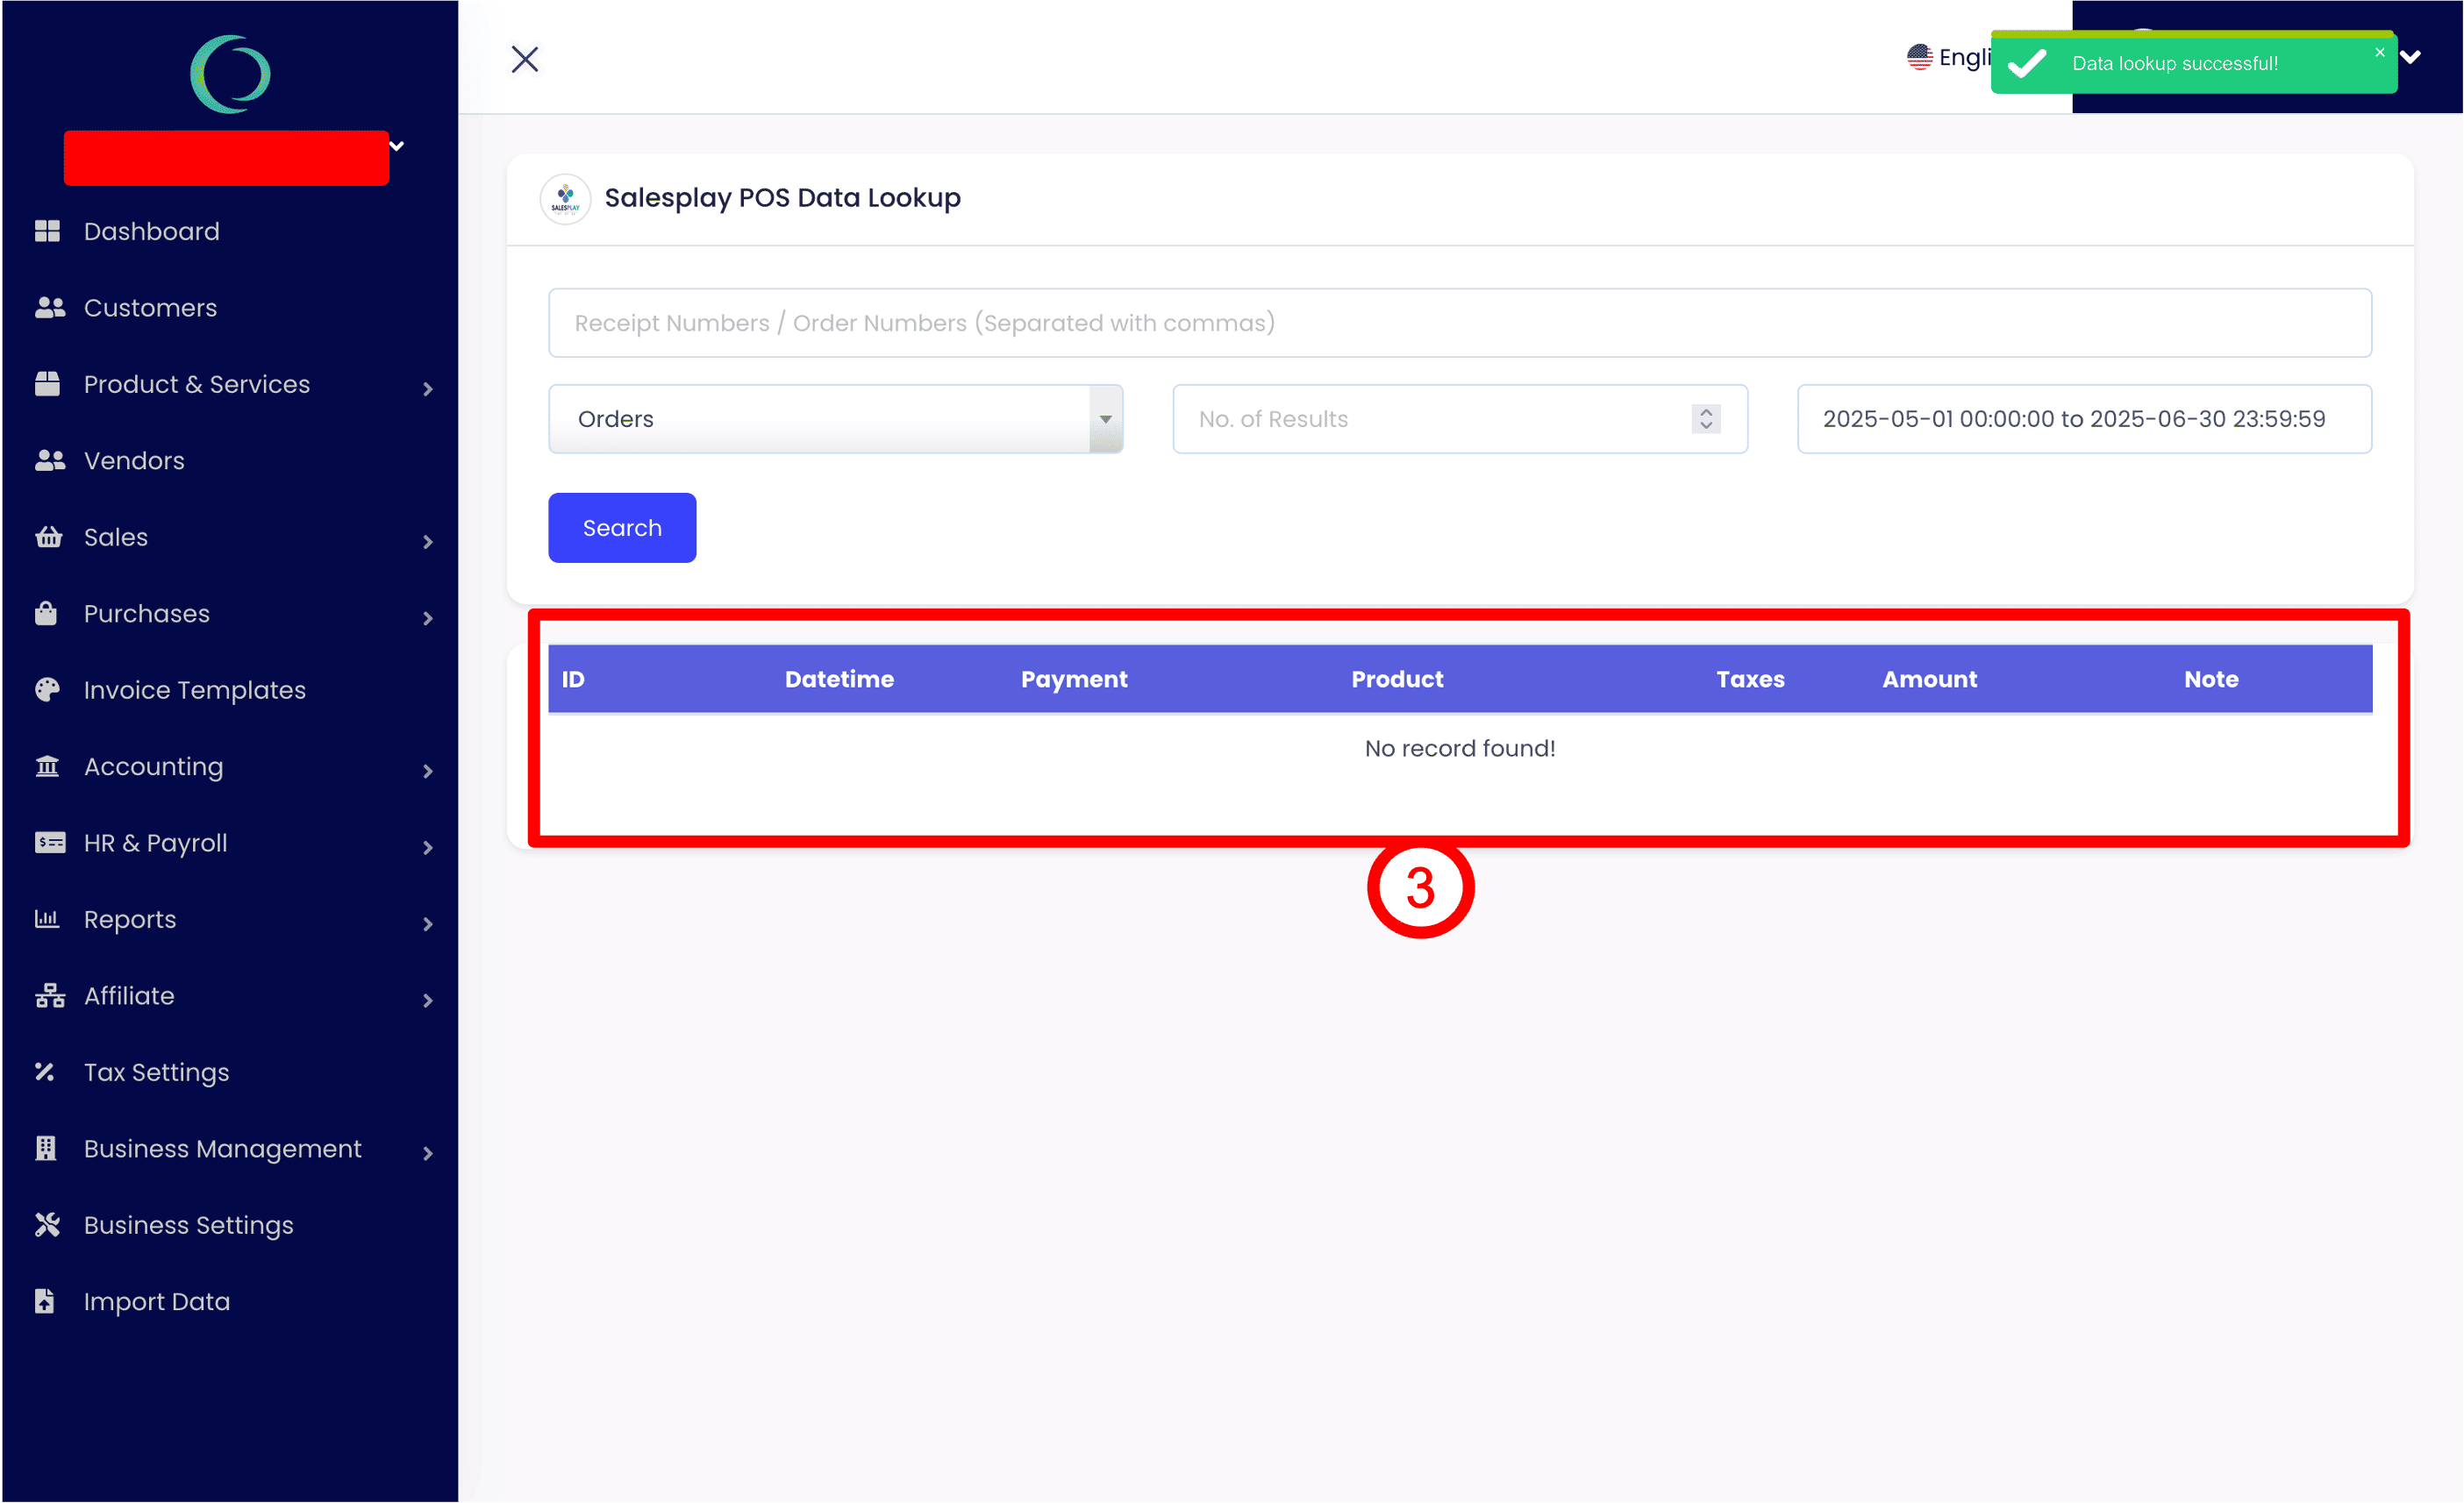Open the business name dropdown arrow
The width and height of the screenshot is (2464, 1503).
pos(397,146)
